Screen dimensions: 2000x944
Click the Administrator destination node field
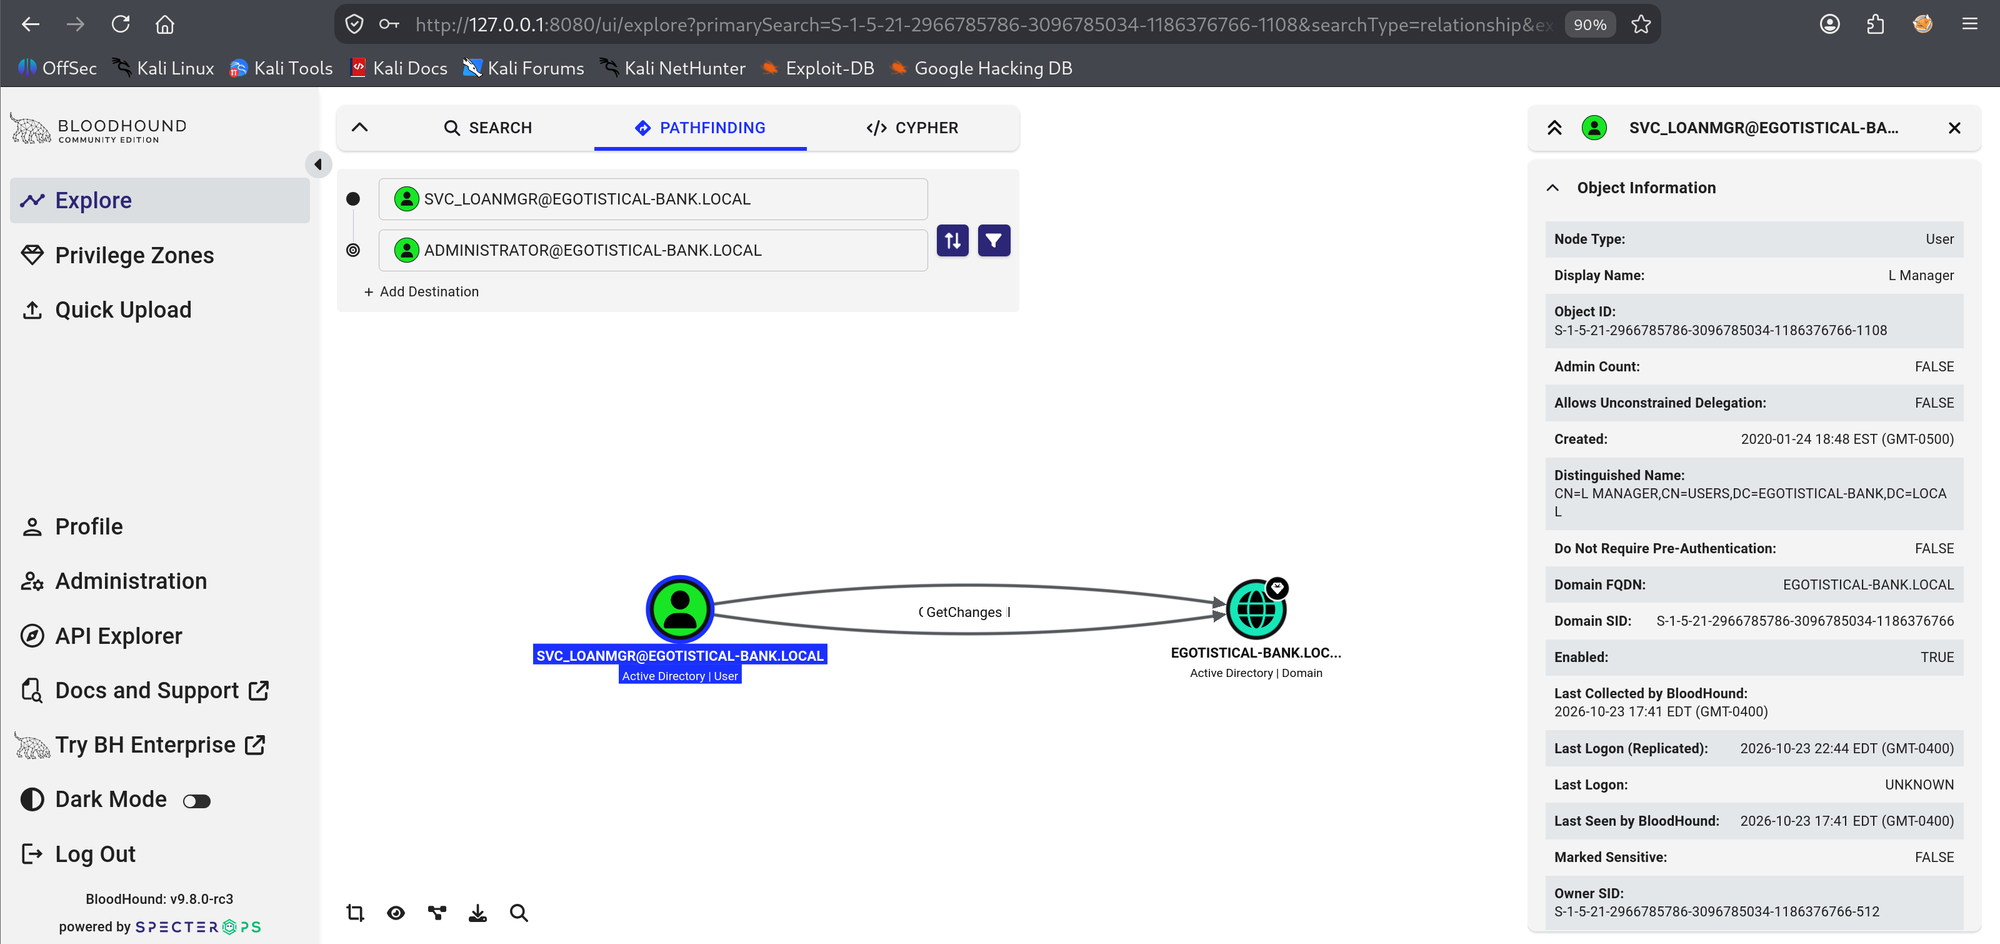(653, 250)
